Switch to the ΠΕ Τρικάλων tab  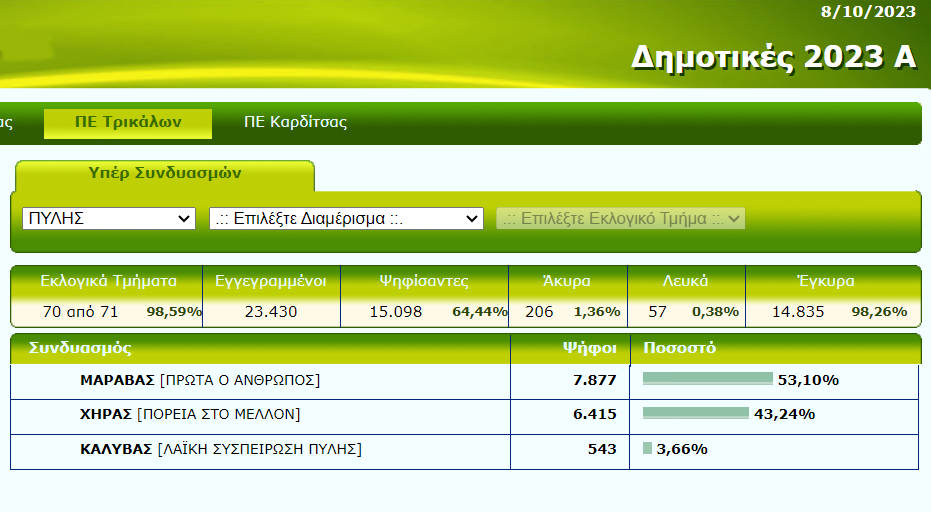tap(128, 122)
